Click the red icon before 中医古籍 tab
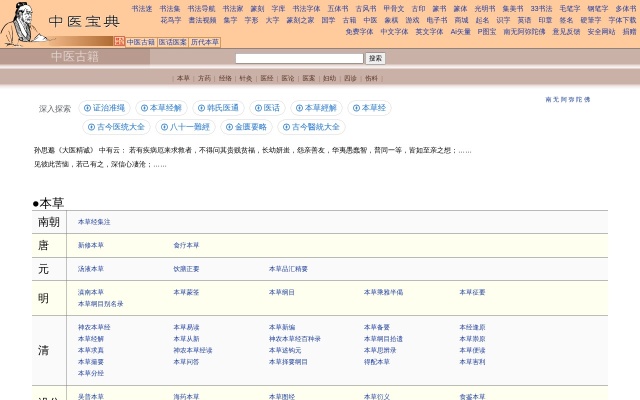This screenshot has width=640, height=400. pyautogui.click(x=119, y=42)
